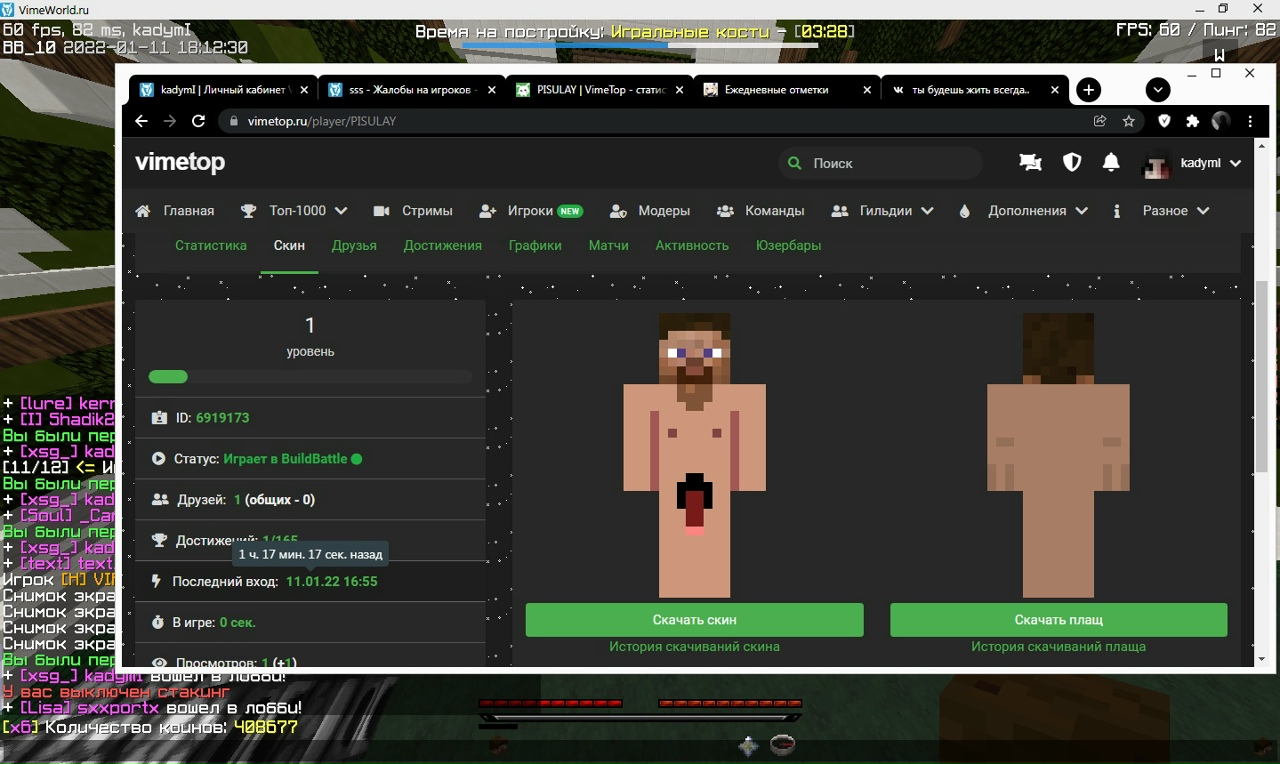Click the share icon in address bar
1280x764 pixels.
(x=1100, y=121)
